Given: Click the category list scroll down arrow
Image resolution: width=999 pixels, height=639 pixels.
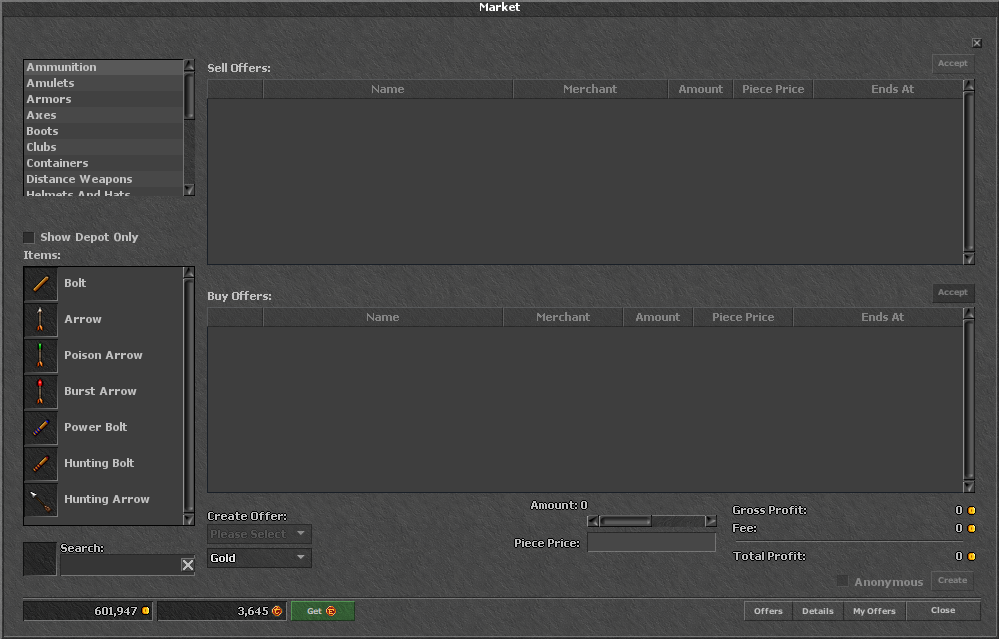Looking at the screenshot, I should (x=189, y=190).
